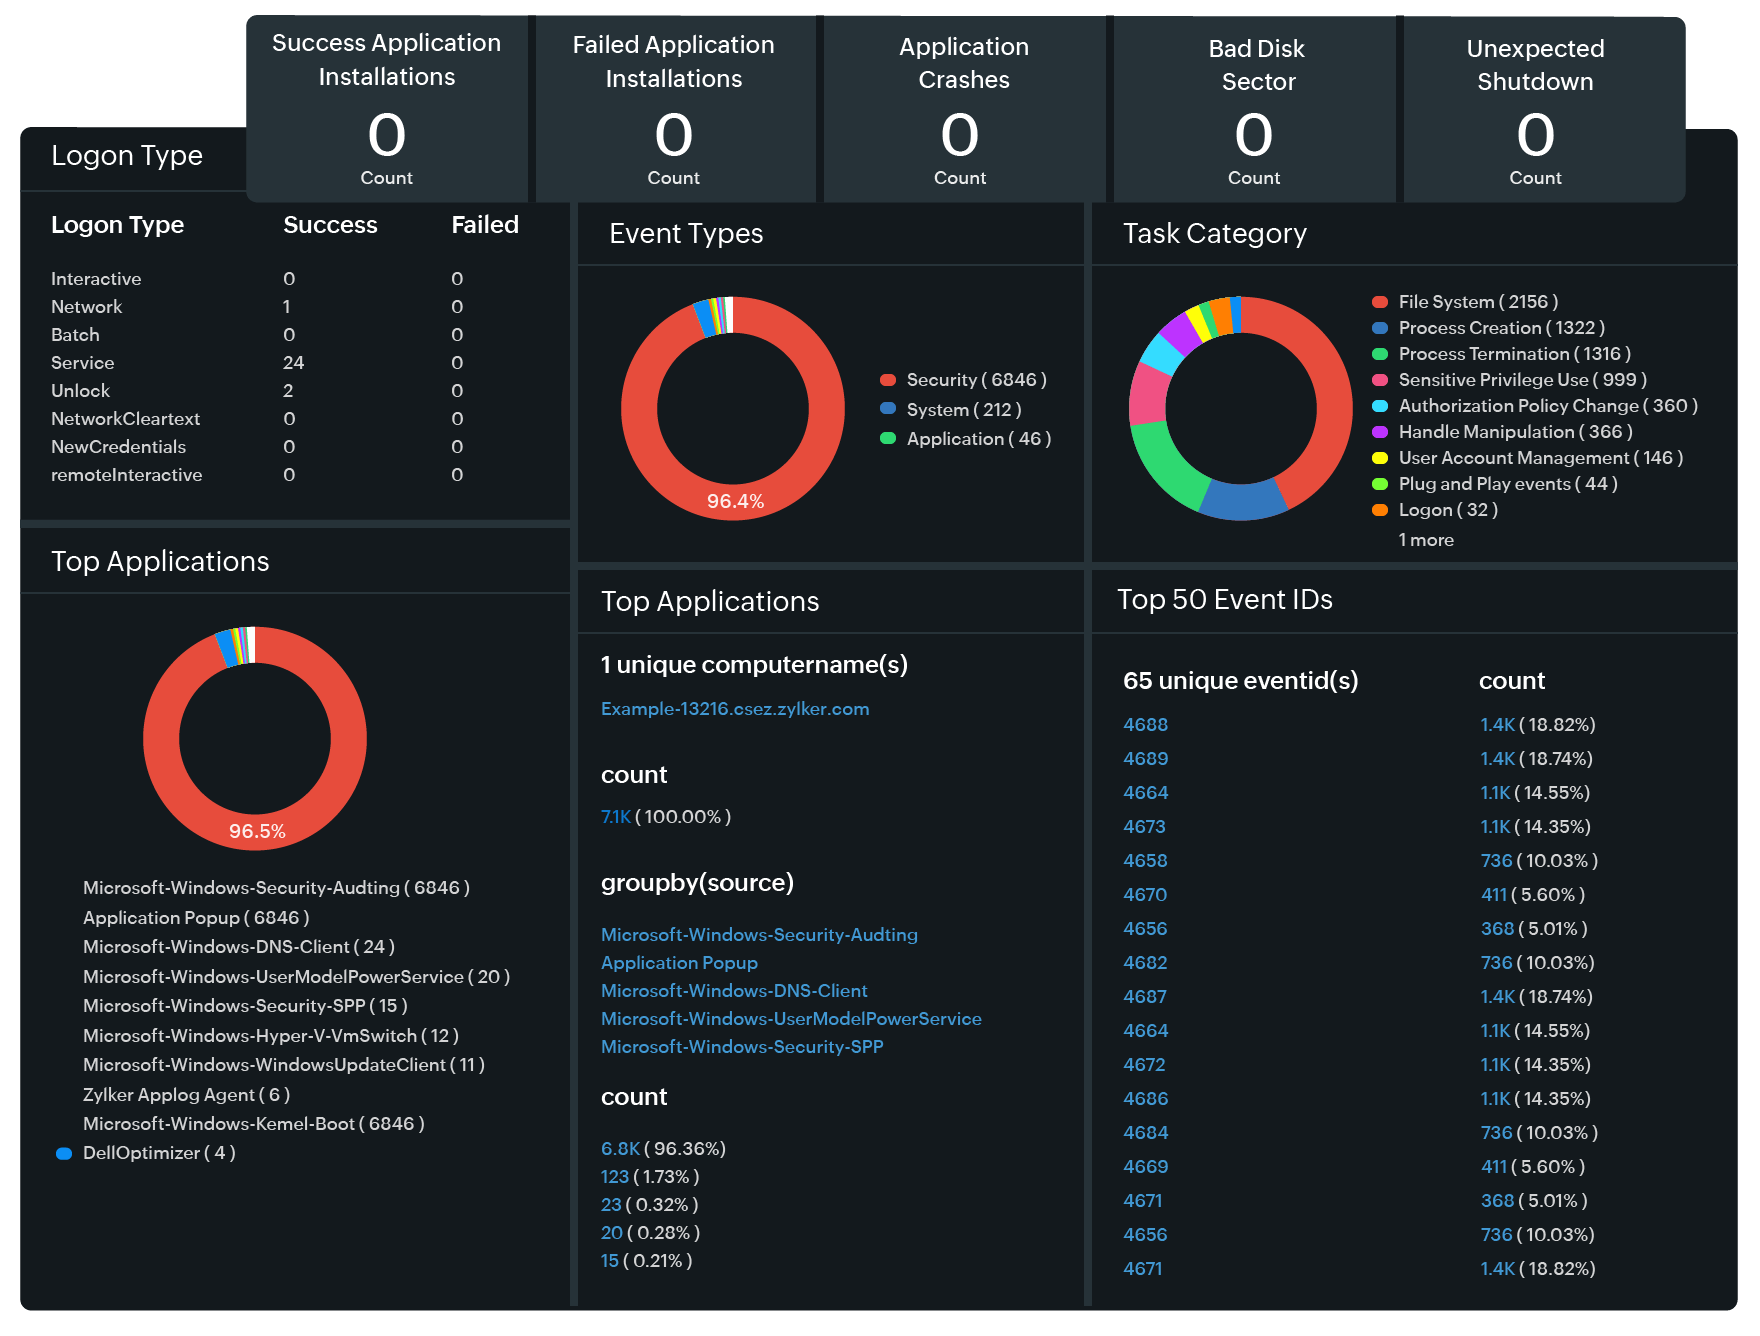Click the File System color swatch
Image resolution: width=1760 pixels, height=1336 pixels.
[x=1380, y=301]
